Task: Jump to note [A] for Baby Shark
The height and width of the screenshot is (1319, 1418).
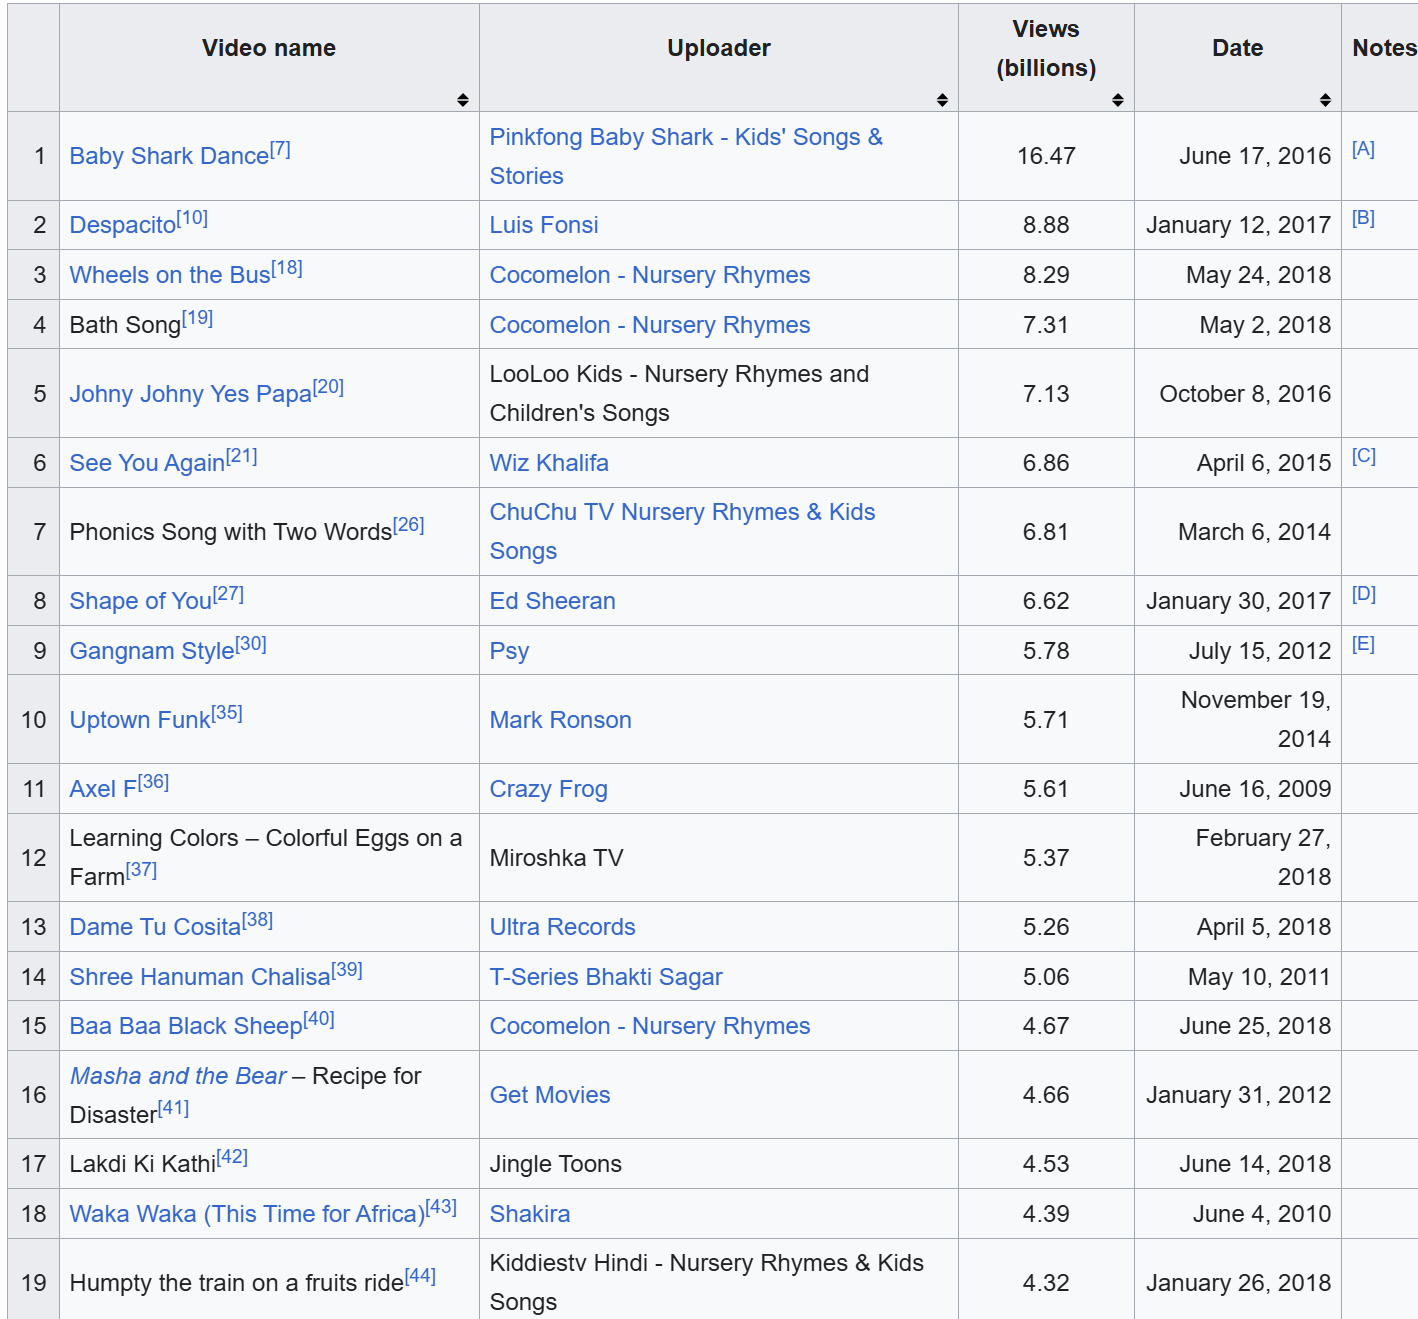Action: click(1363, 149)
